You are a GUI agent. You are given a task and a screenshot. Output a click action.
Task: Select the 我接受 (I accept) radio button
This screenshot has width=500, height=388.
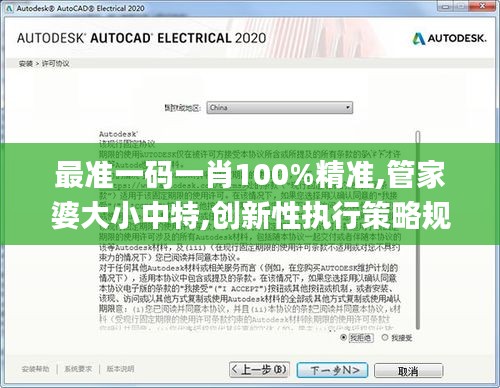[x=385, y=337]
